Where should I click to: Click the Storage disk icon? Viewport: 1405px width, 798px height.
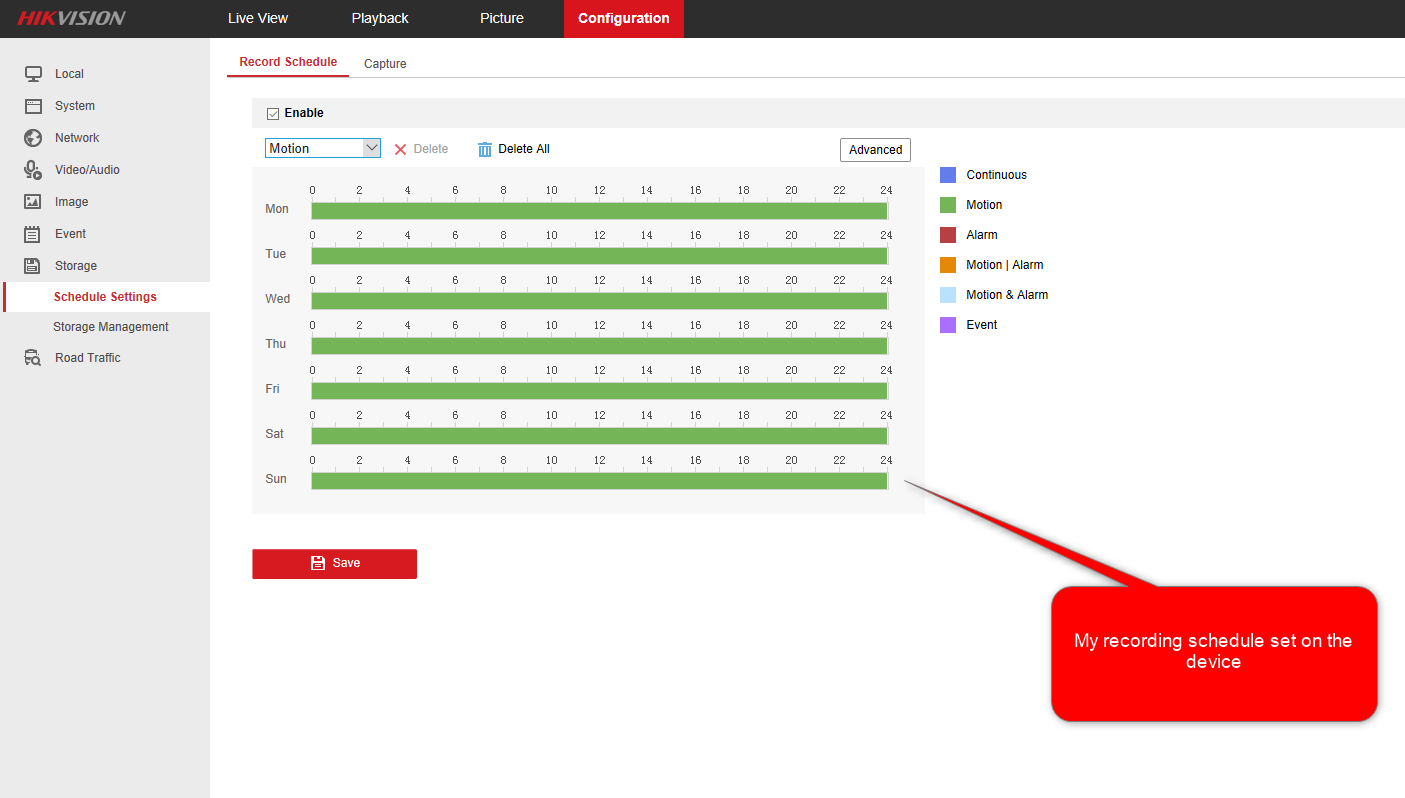click(33, 266)
